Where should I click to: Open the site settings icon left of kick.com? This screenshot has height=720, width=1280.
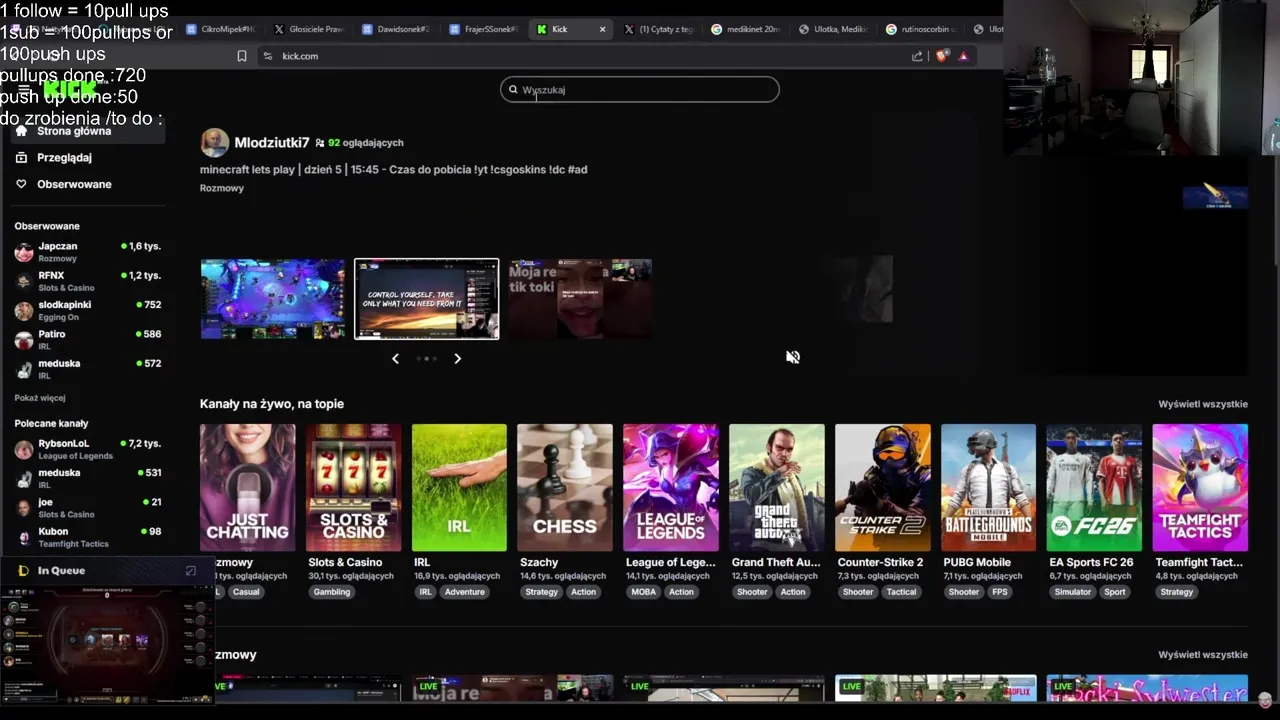click(x=267, y=56)
